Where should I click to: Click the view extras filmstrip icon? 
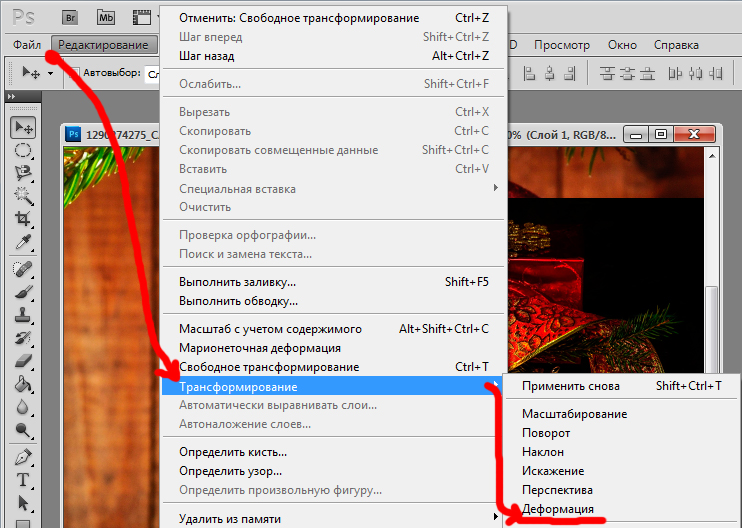coord(141,18)
